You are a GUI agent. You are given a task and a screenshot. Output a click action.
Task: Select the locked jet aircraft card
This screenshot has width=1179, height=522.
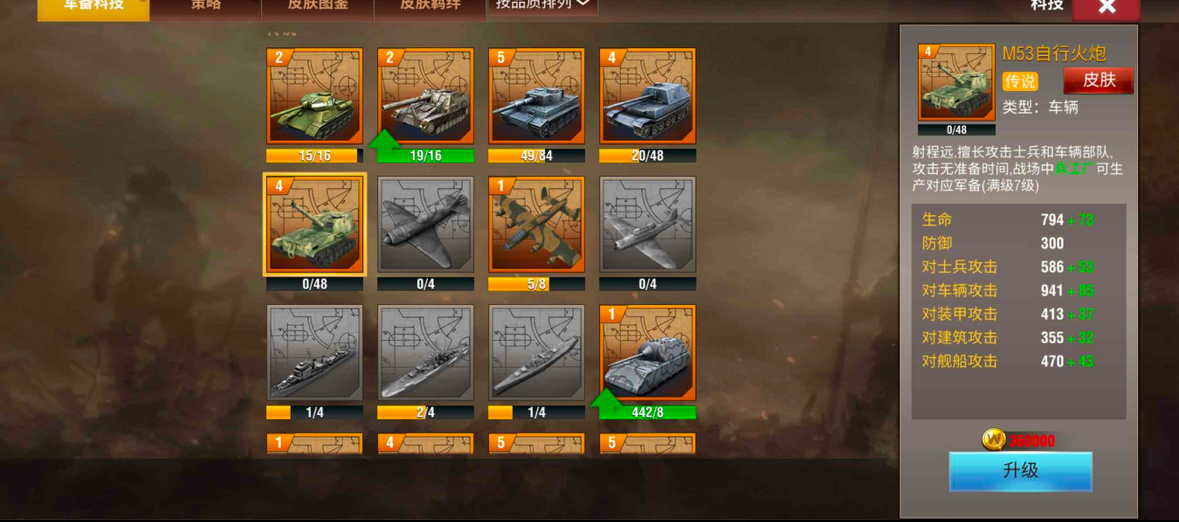[647, 224]
